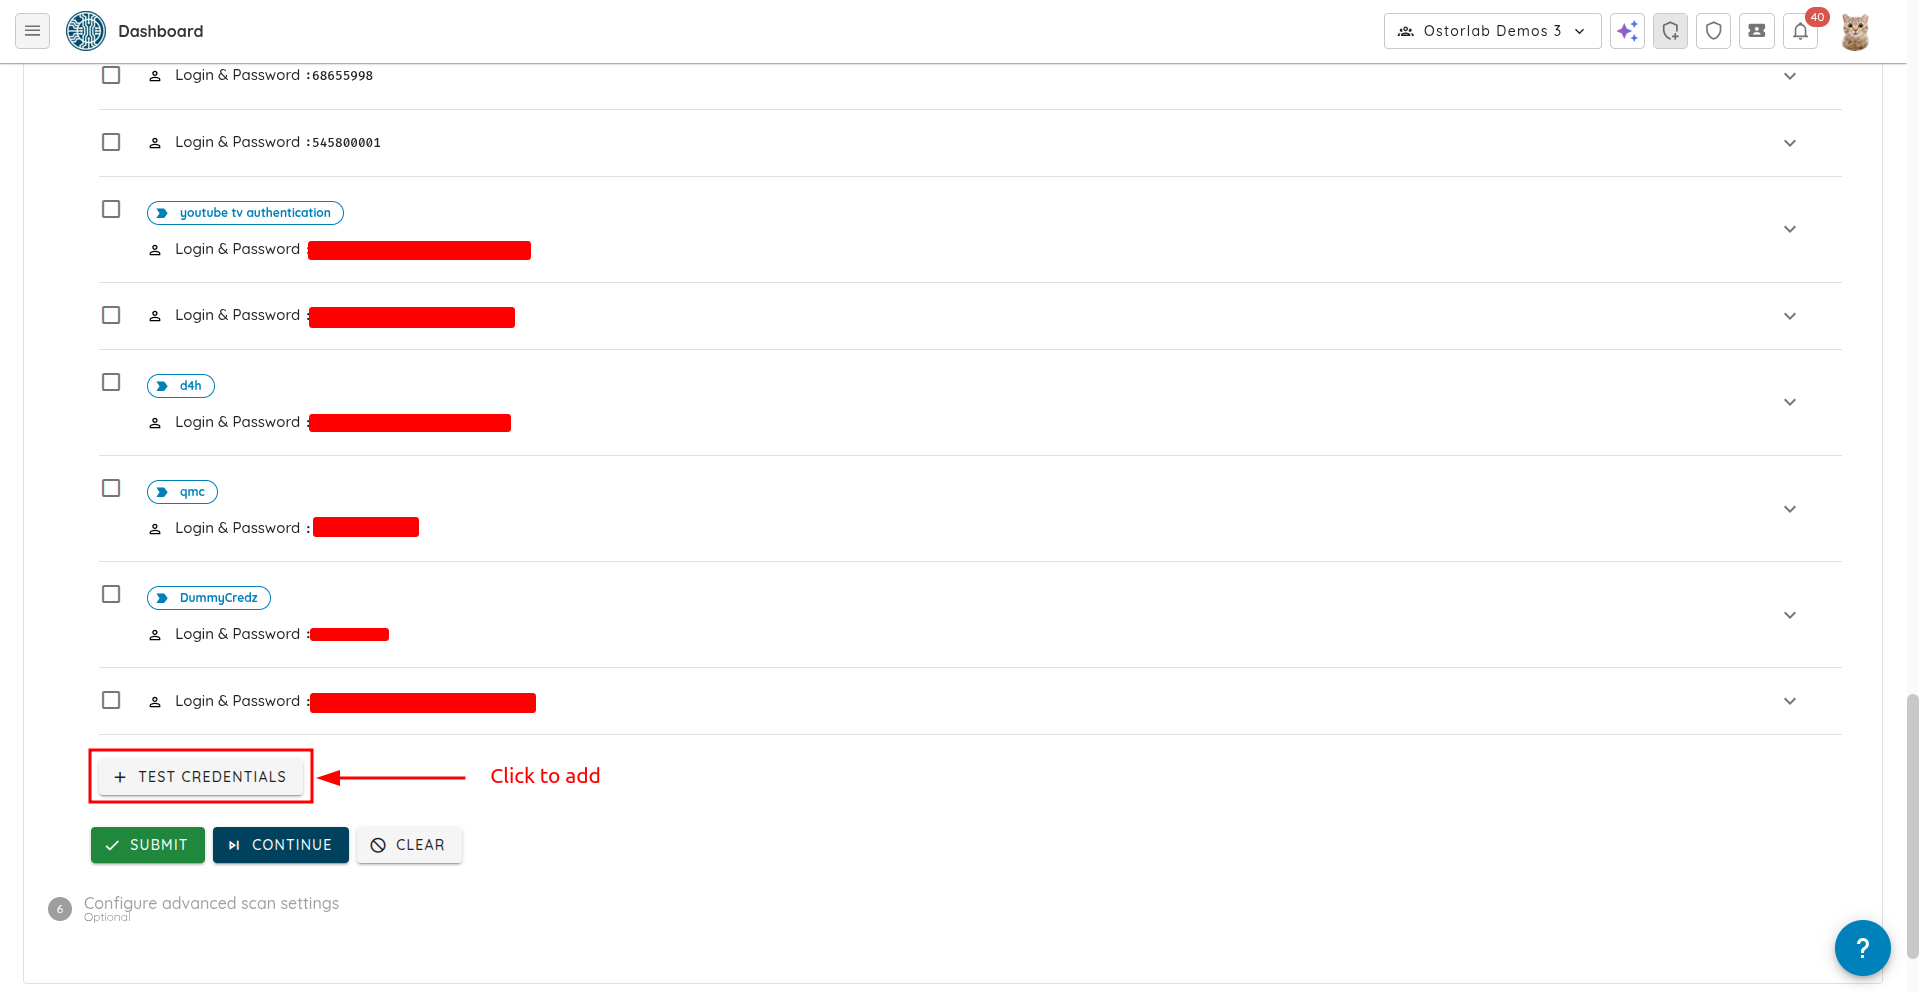1919x992 pixels.
Task: Open the AI sparkle assistant
Action: pyautogui.click(x=1627, y=31)
